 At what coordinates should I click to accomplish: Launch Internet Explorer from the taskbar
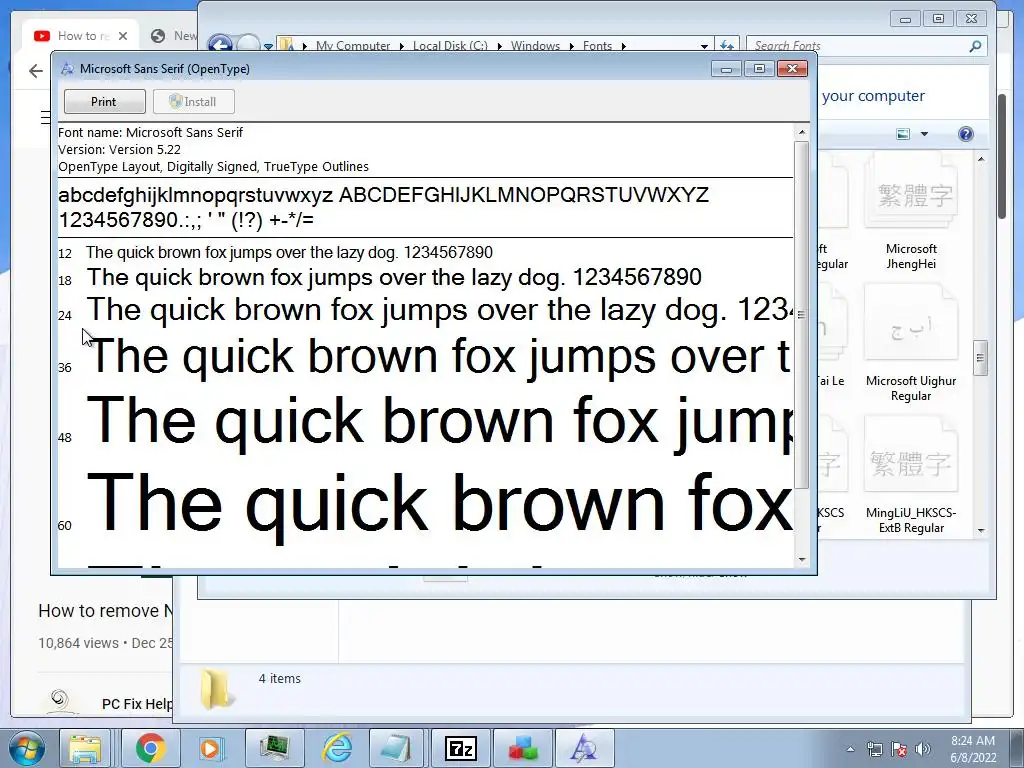tap(337, 748)
